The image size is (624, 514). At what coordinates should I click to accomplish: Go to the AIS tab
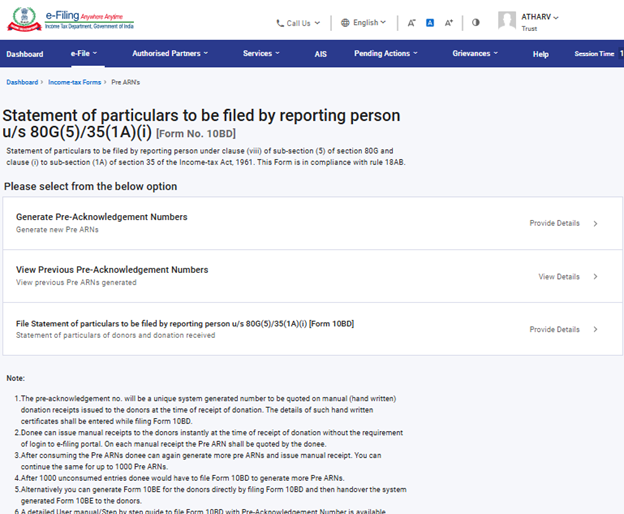tap(320, 54)
